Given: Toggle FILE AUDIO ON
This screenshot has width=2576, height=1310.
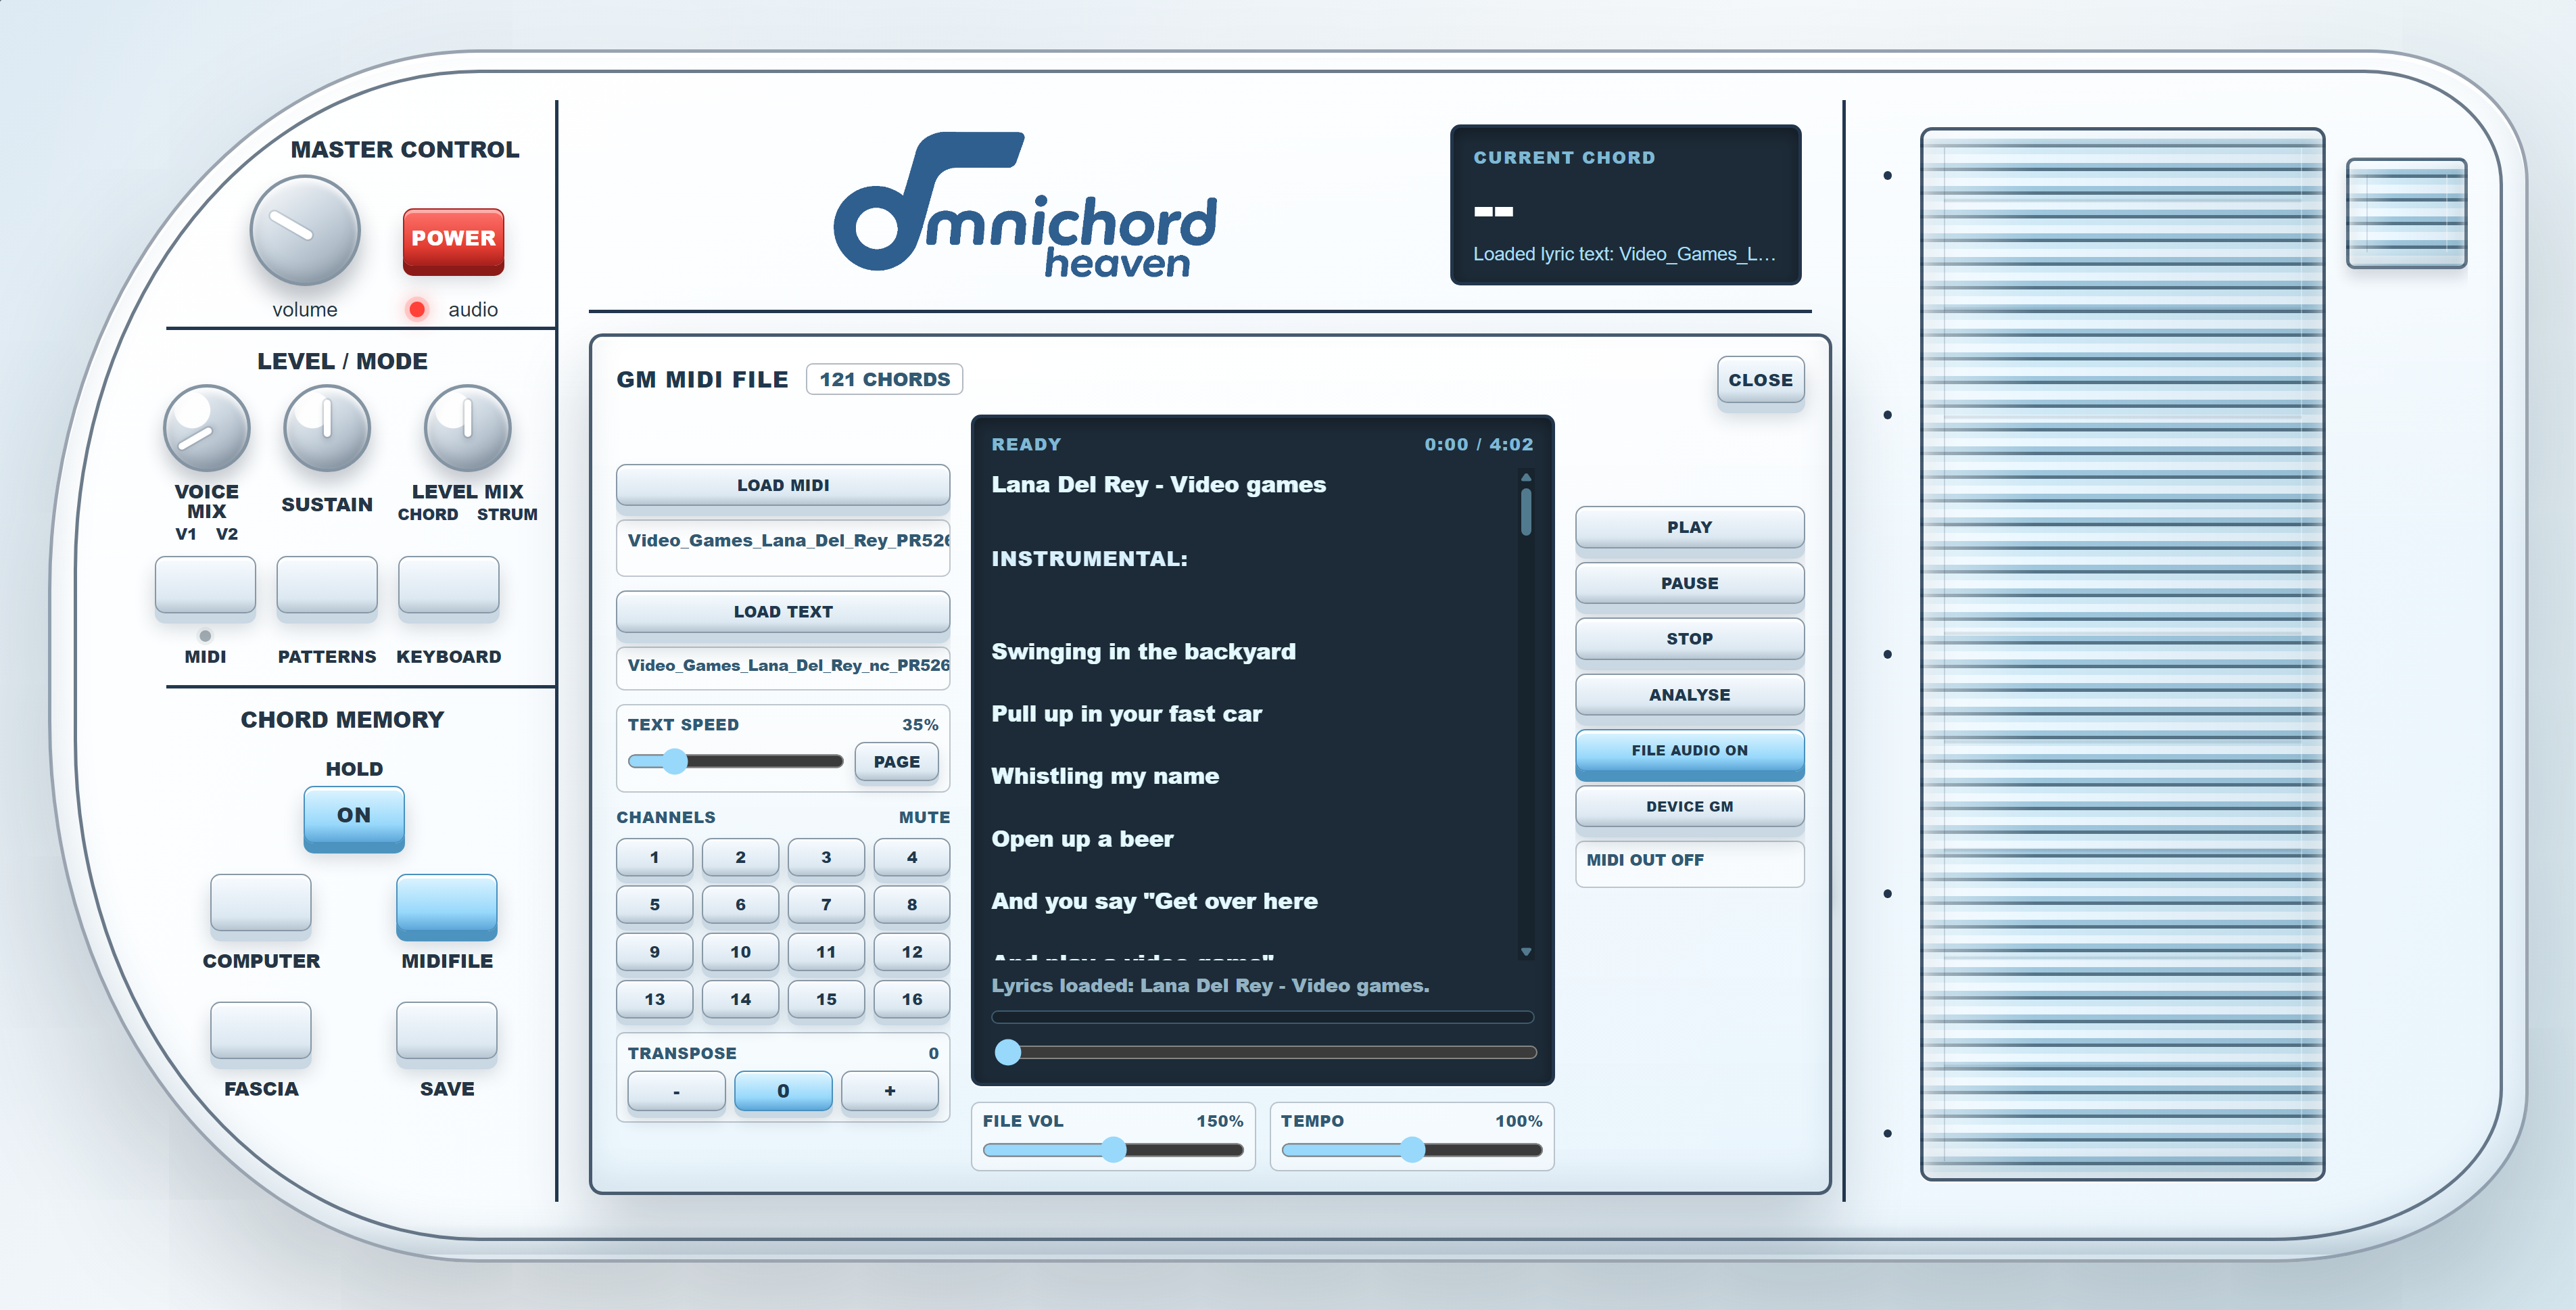Looking at the screenshot, I should click(x=1689, y=752).
